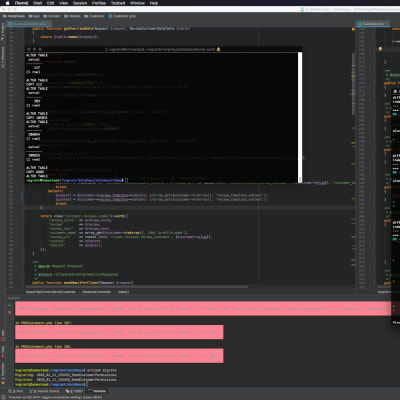Click the return view customer.reviews.index line
The image size is (400, 400).
[x=84, y=216]
